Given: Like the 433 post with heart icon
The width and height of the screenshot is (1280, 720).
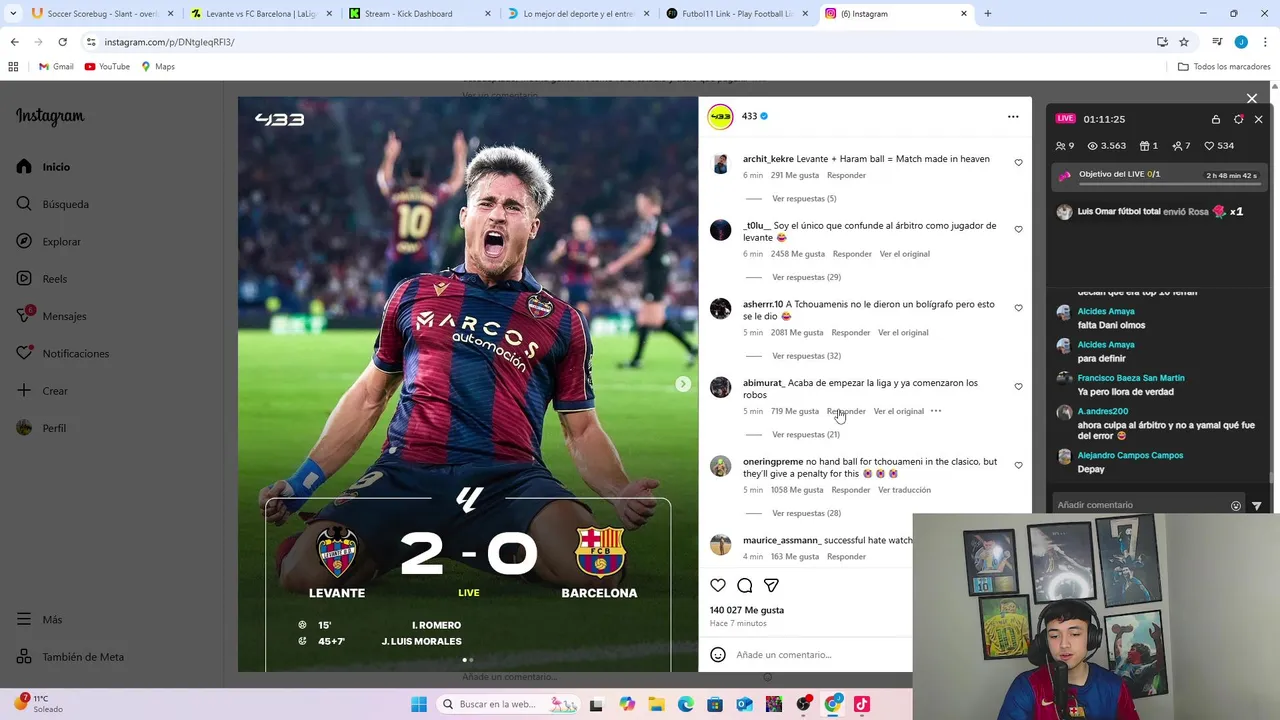Looking at the screenshot, I should point(718,585).
